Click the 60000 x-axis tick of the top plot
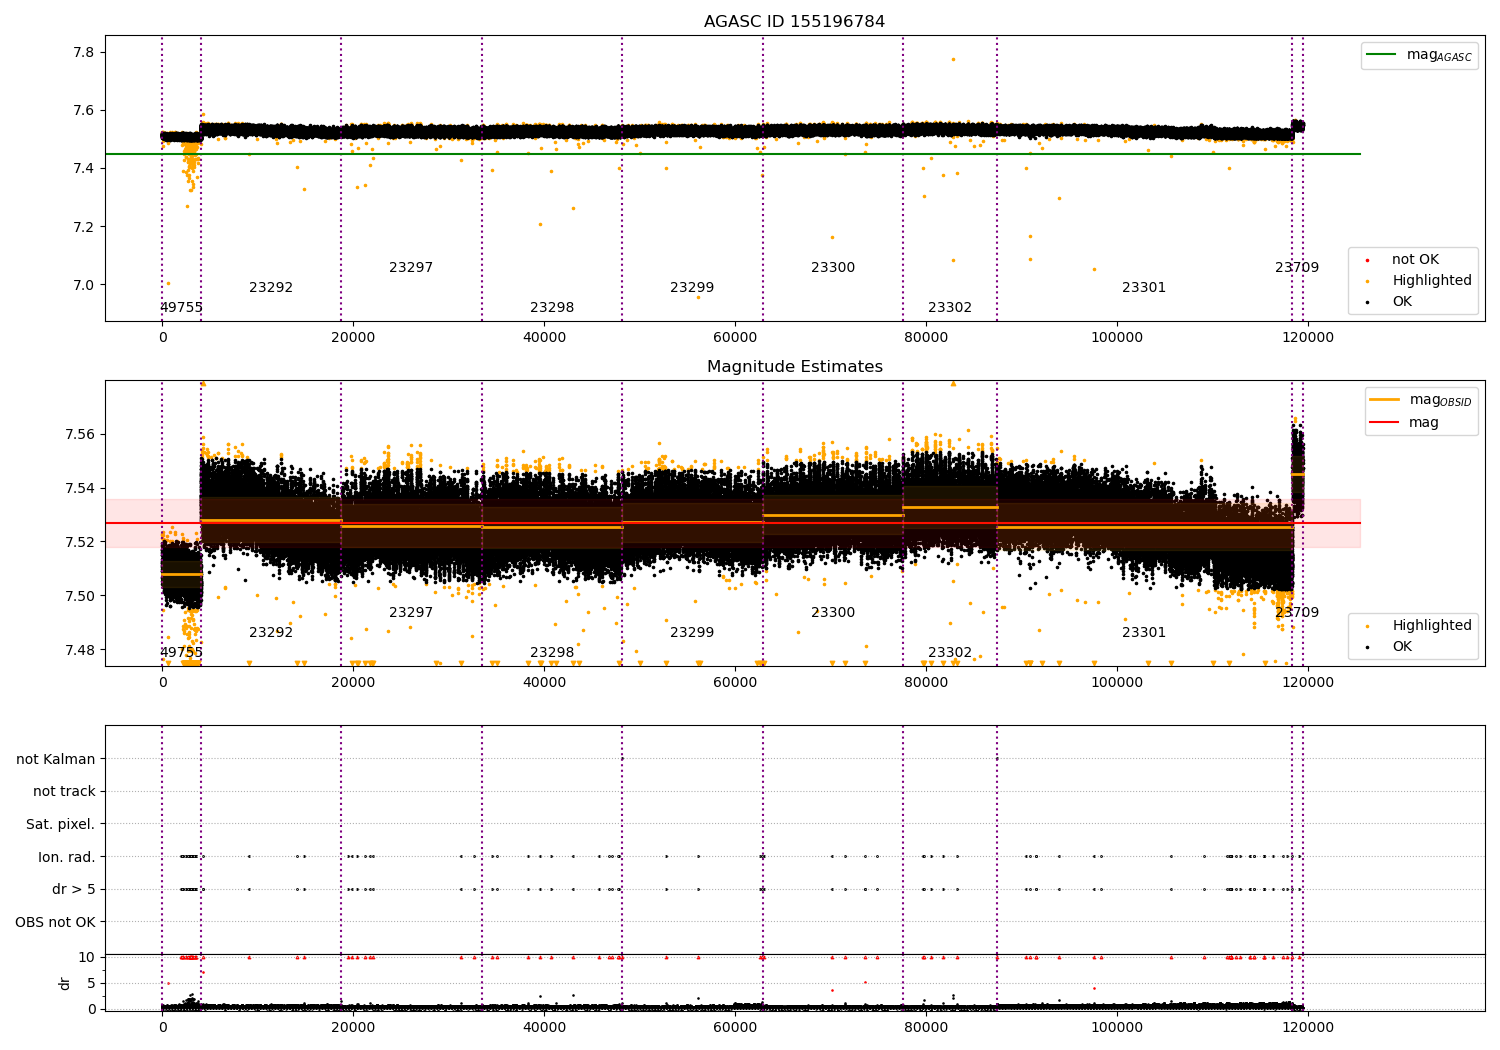This screenshot has width=1500, height=1050. pyautogui.click(x=735, y=338)
